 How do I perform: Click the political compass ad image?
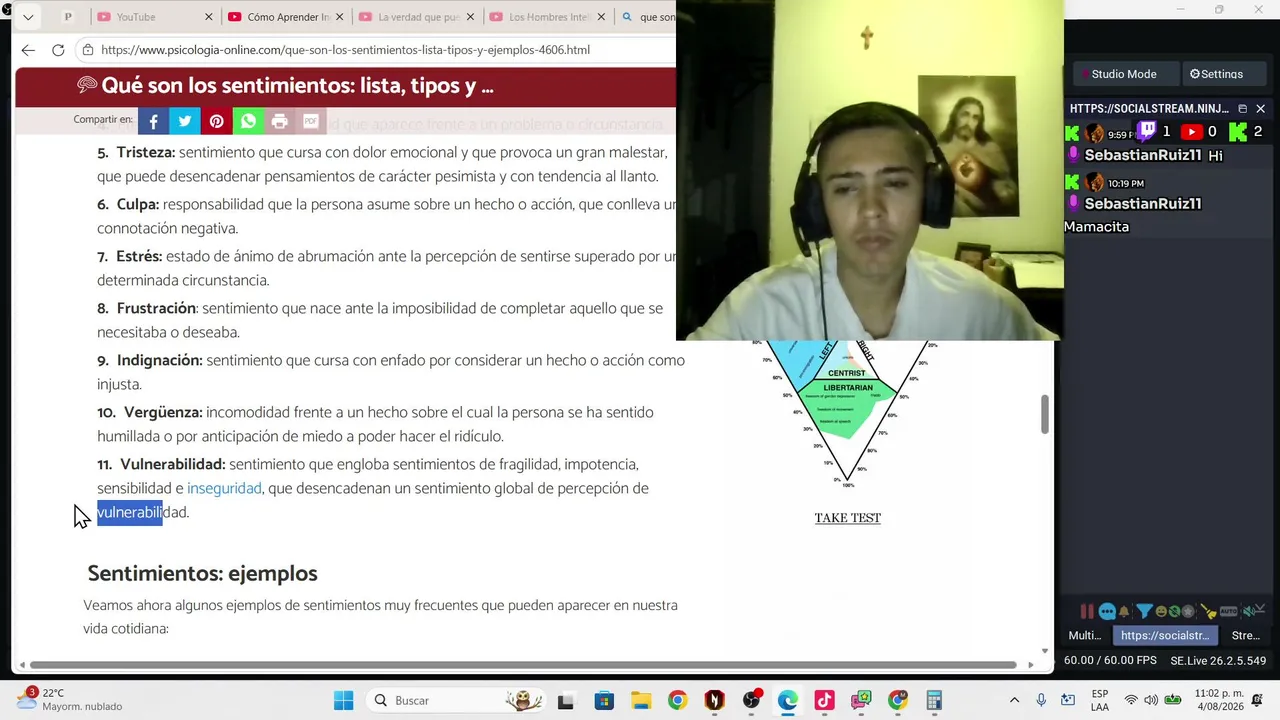847,415
